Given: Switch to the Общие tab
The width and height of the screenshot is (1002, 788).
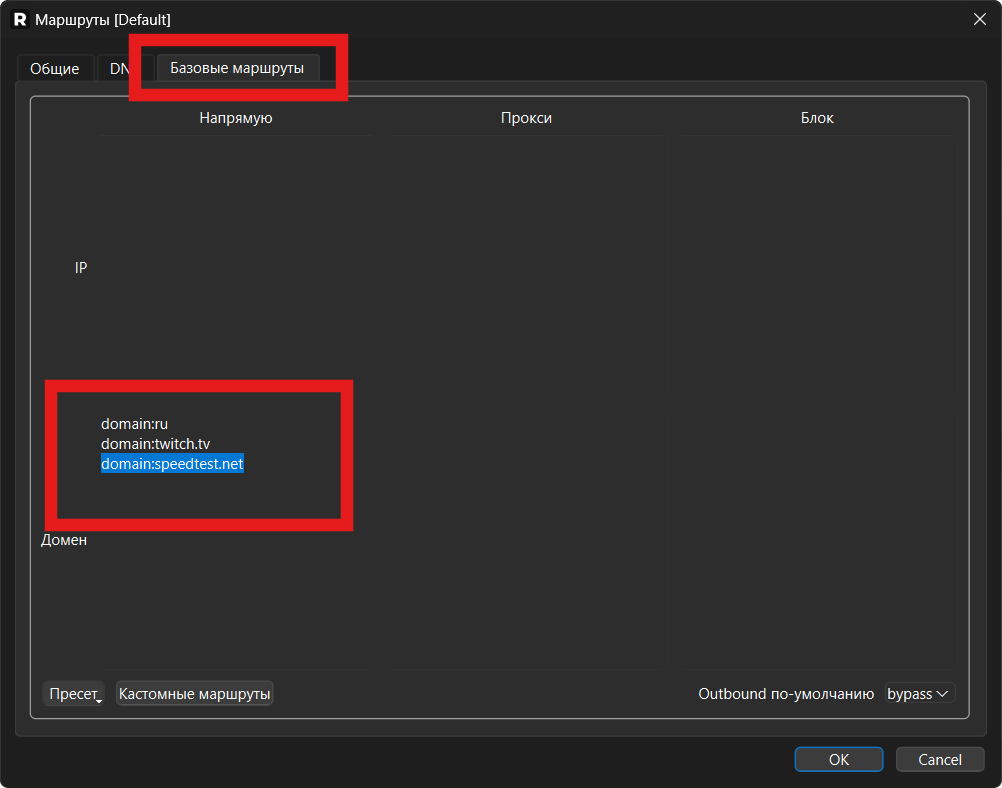Looking at the screenshot, I should pos(55,69).
